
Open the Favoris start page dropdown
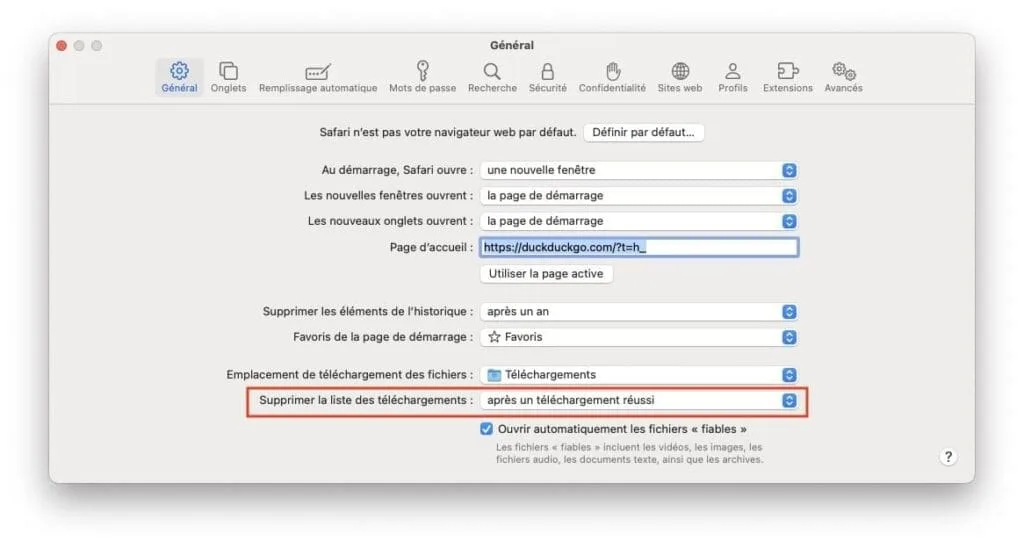(639, 337)
